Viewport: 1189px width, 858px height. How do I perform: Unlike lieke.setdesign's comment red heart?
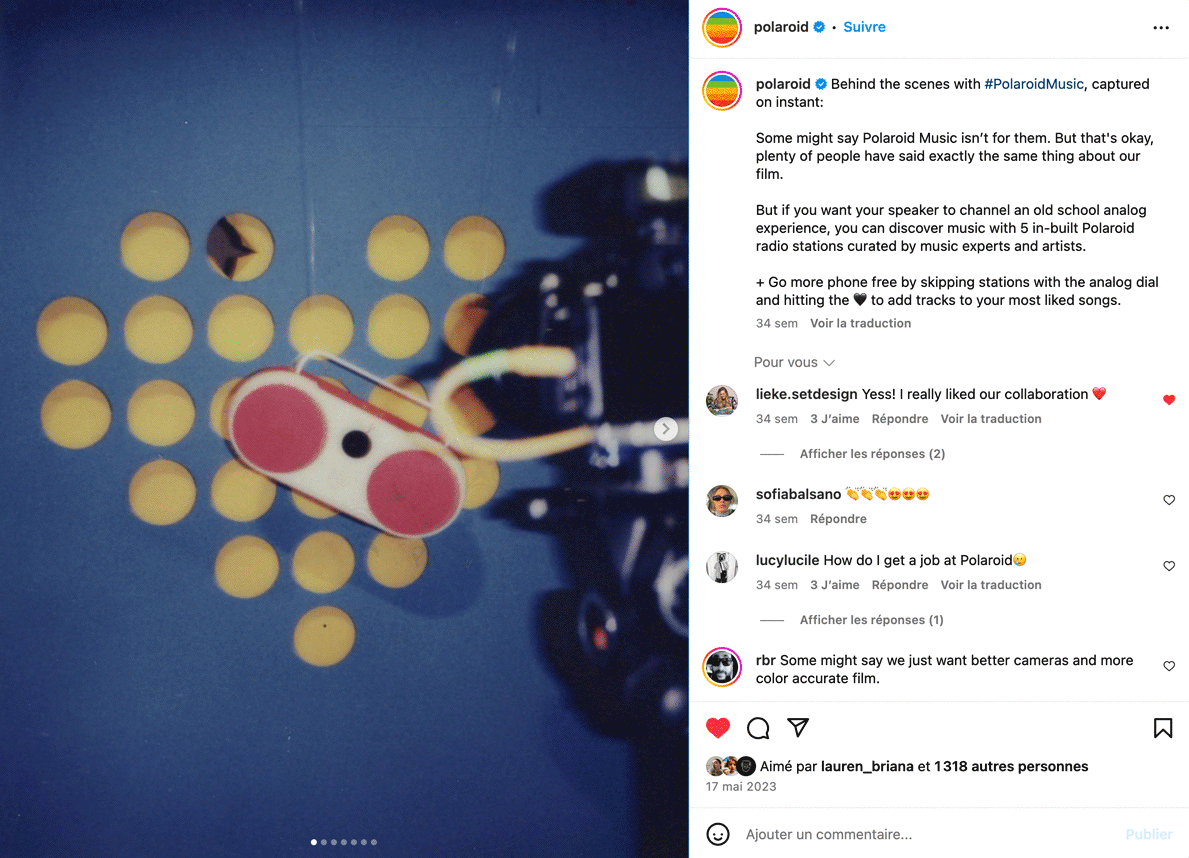[x=1169, y=400]
